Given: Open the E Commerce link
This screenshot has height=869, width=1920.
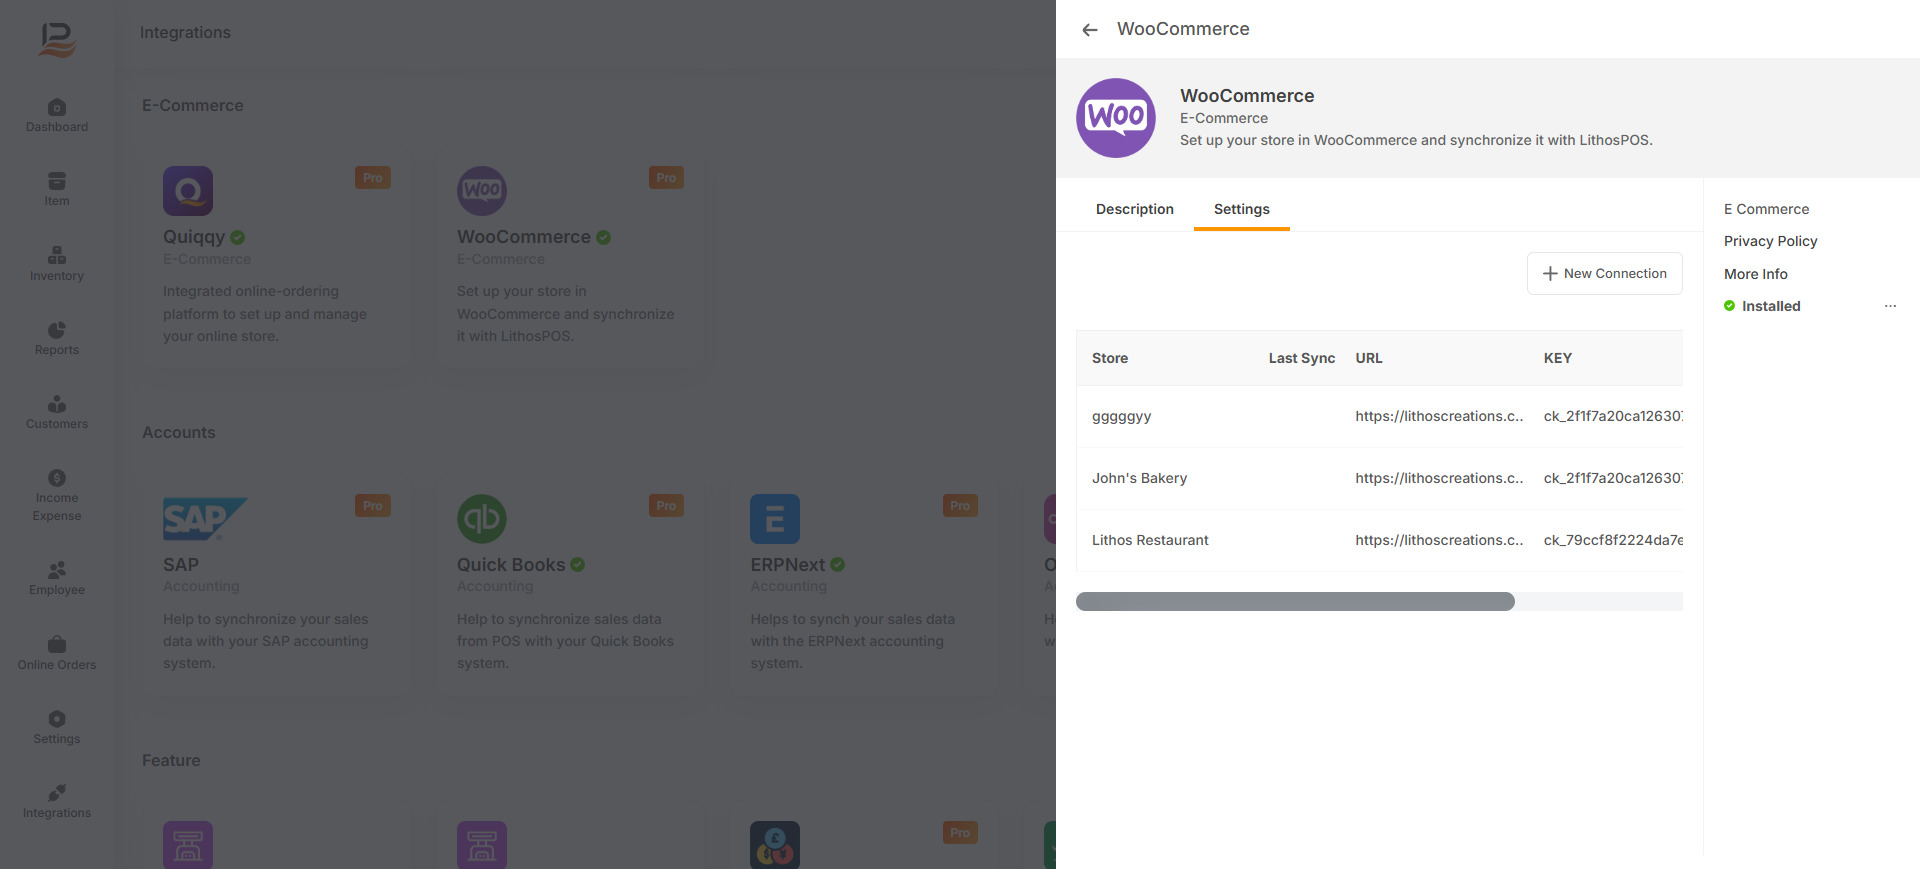Looking at the screenshot, I should 1766,209.
